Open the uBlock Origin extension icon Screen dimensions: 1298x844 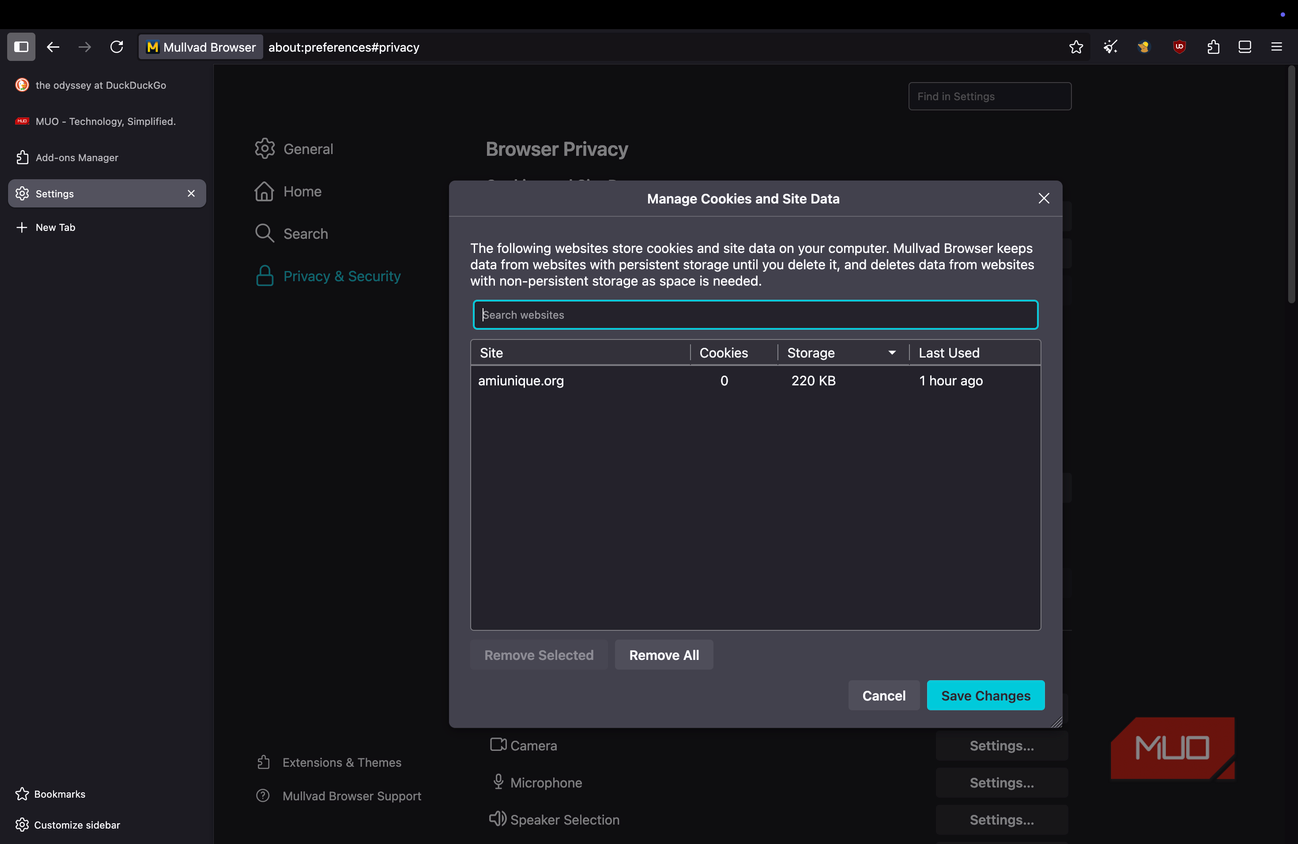pyautogui.click(x=1179, y=47)
